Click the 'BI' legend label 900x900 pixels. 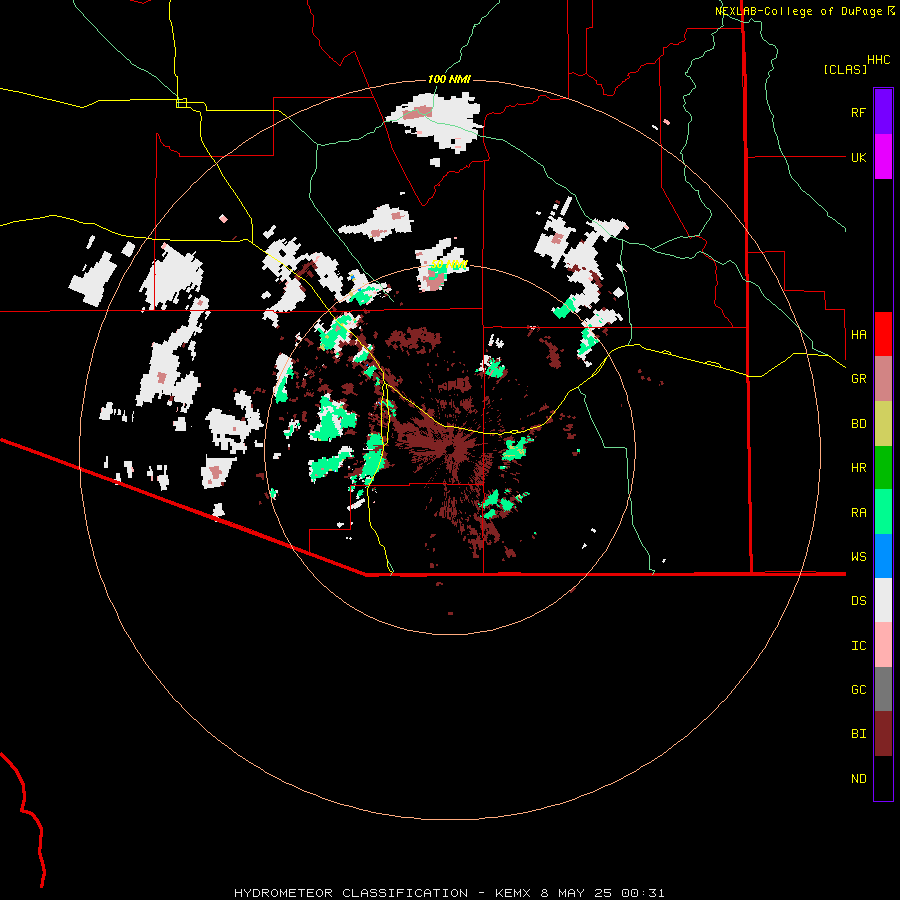coord(858,734)
